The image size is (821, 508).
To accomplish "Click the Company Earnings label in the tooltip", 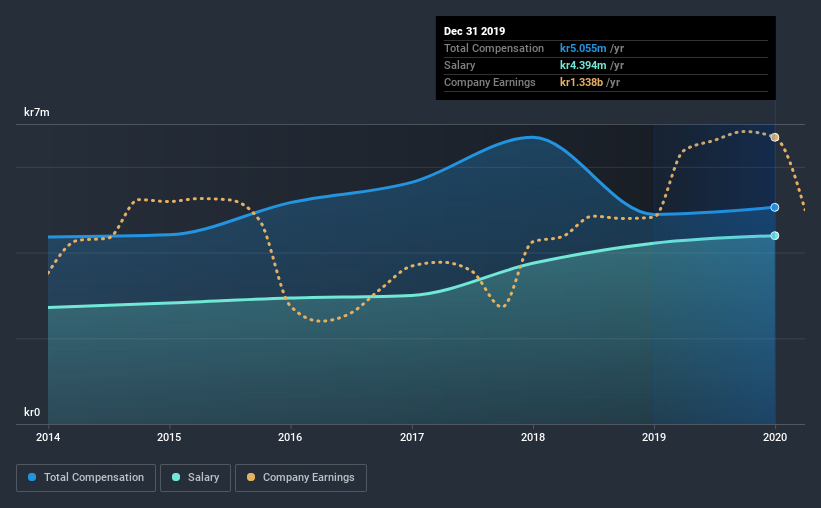I will pyautogui.click(x=490, y=82).
